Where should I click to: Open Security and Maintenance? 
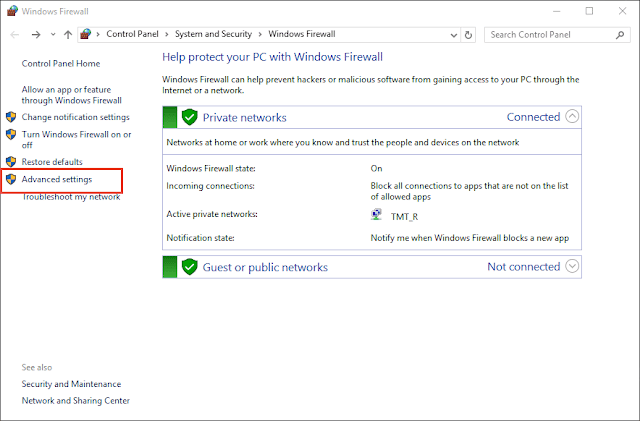point(71,384)
